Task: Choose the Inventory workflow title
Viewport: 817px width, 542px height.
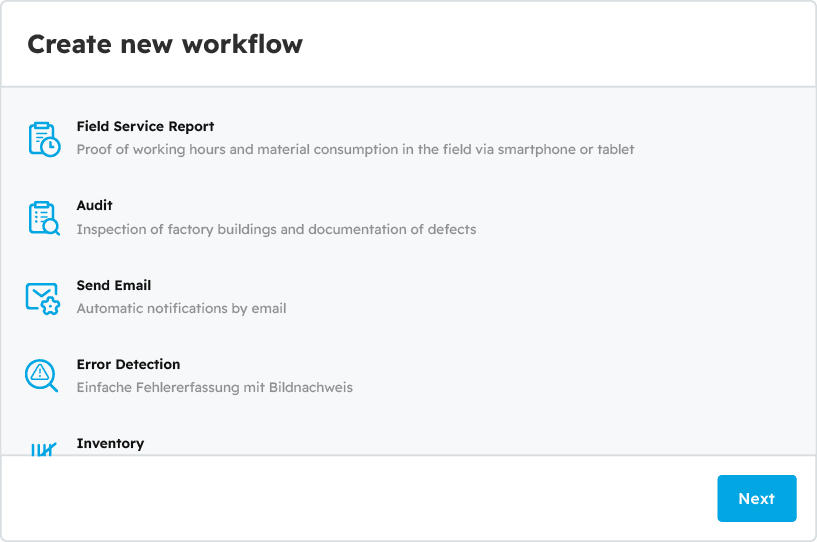Action: 110,443
